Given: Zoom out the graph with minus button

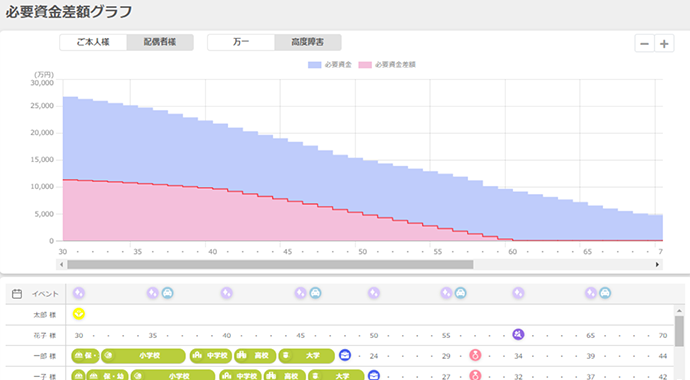Looking at the screenshot, I should (x=644, y=44).
